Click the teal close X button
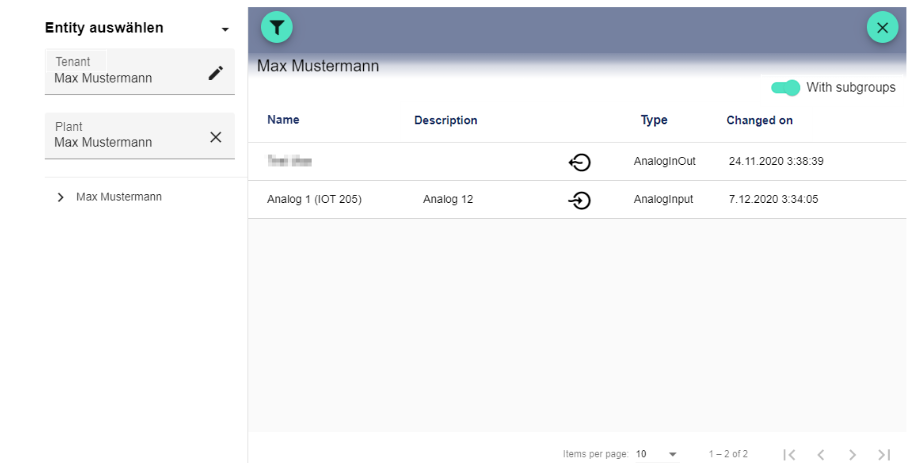 click(881, 28)
